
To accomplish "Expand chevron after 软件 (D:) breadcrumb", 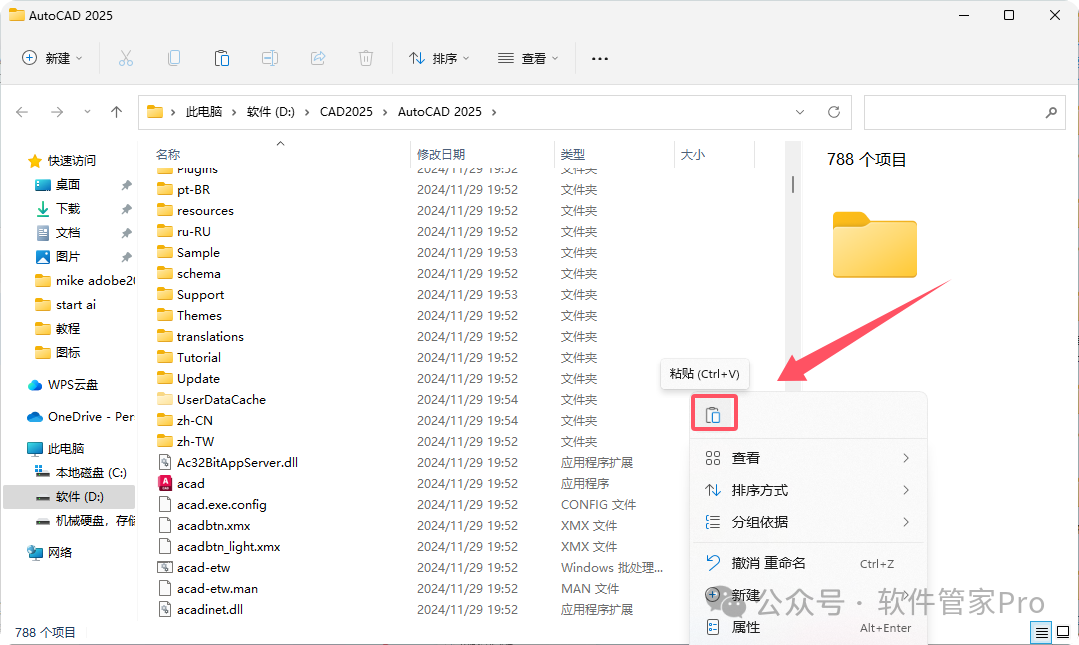I will (x=307, y=112).
